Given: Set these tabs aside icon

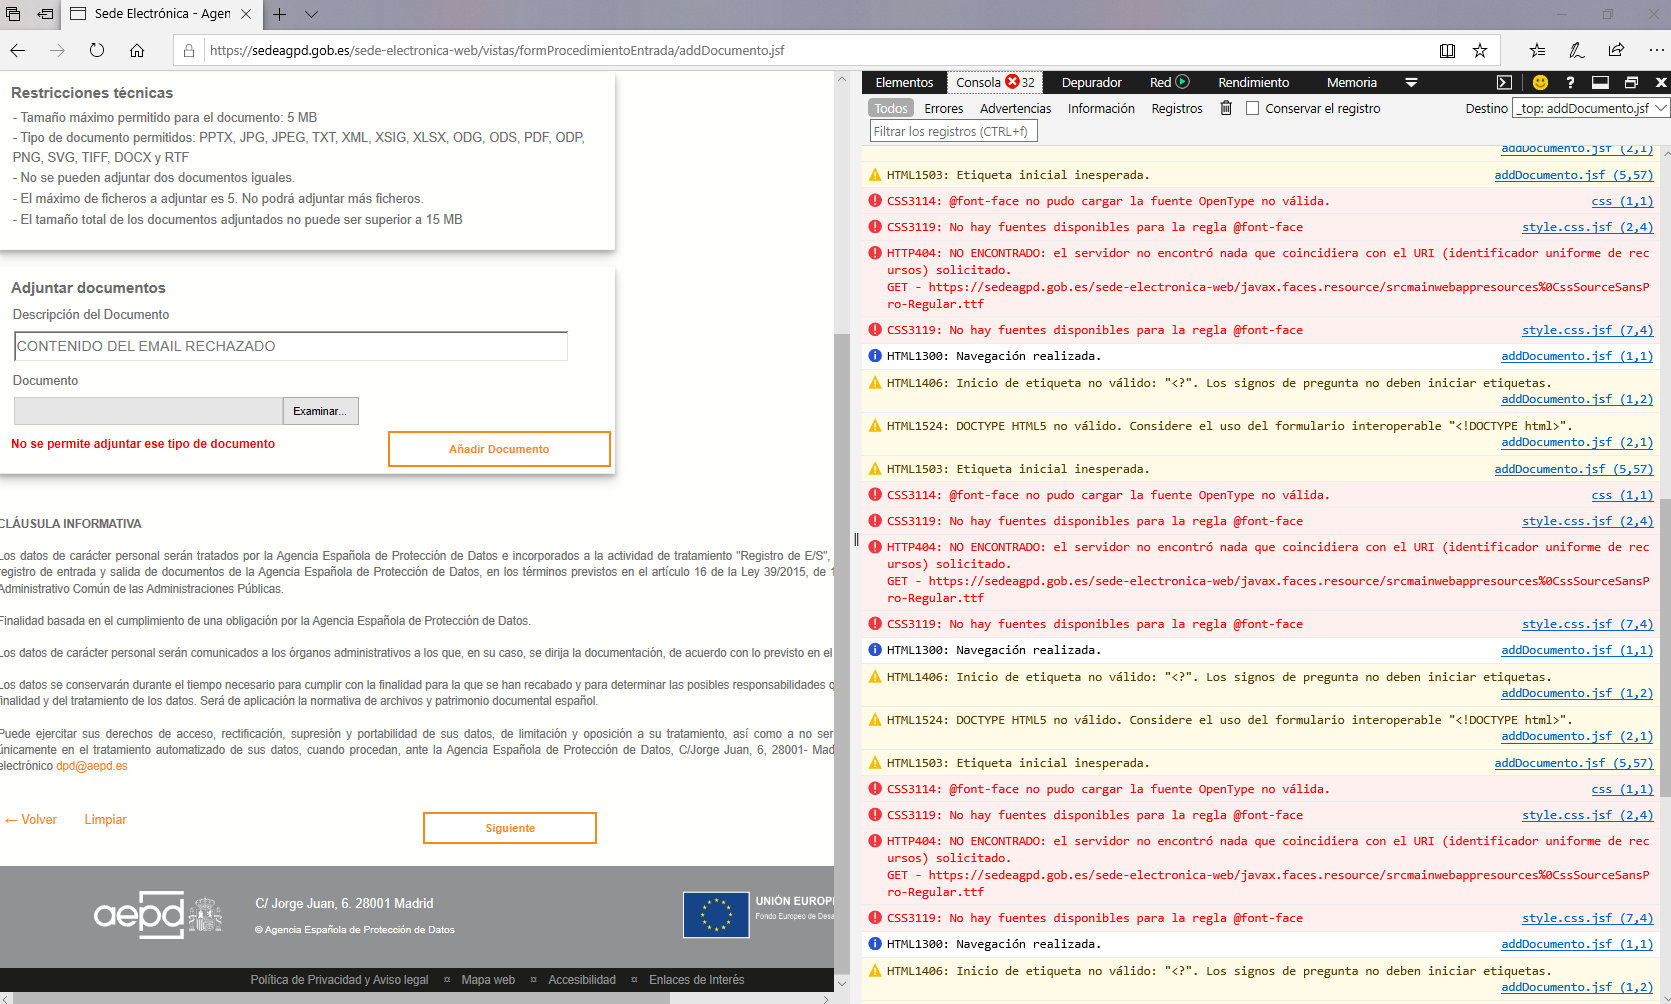Looking at the screenshot, I should (45, 14).
